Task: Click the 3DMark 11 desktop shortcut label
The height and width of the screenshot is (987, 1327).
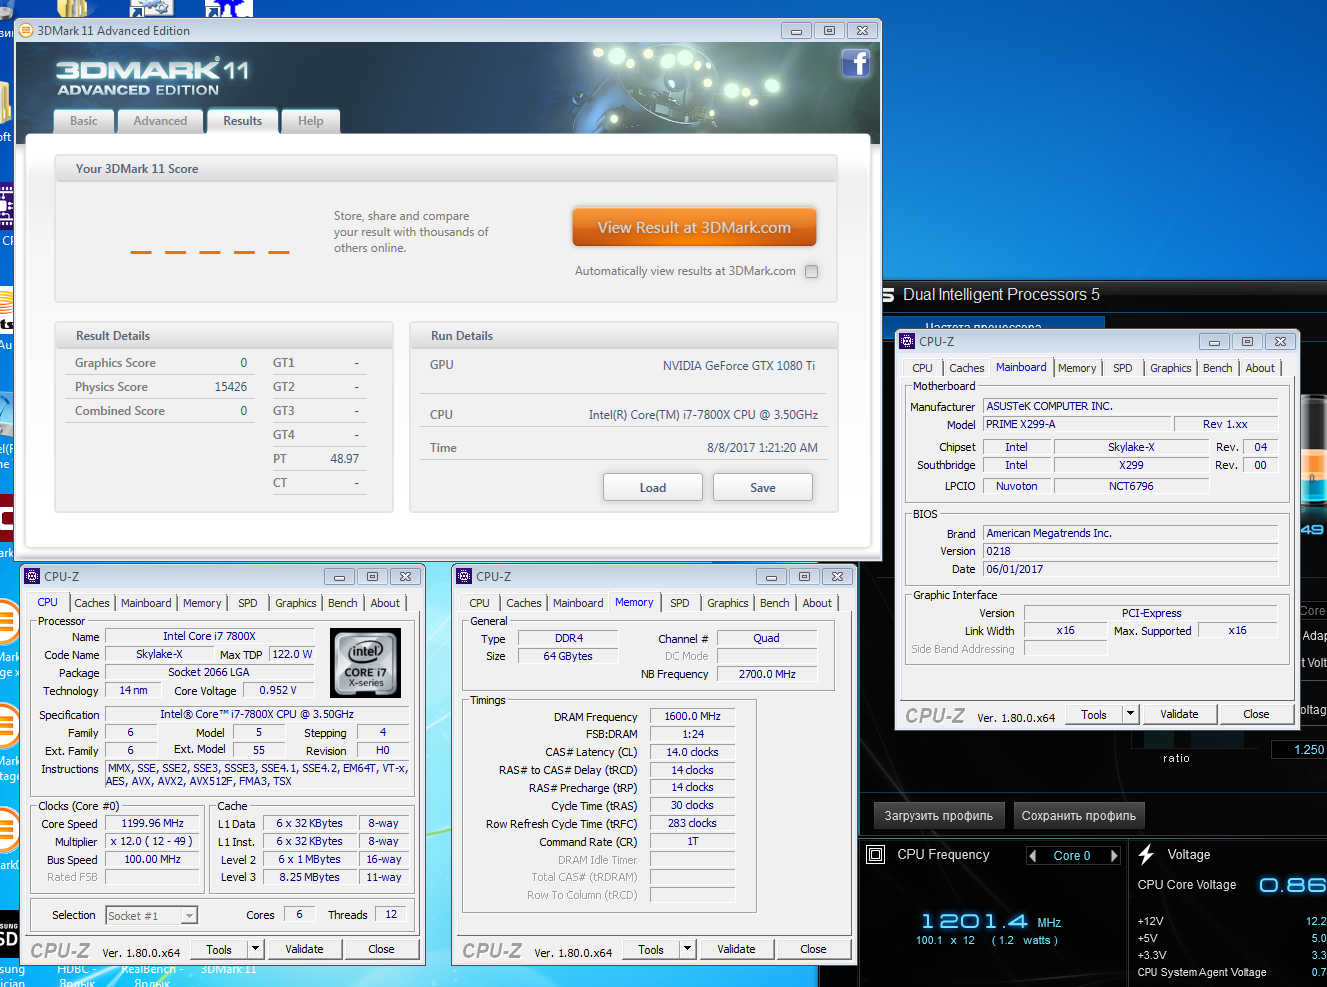Action: coord(228,969)
